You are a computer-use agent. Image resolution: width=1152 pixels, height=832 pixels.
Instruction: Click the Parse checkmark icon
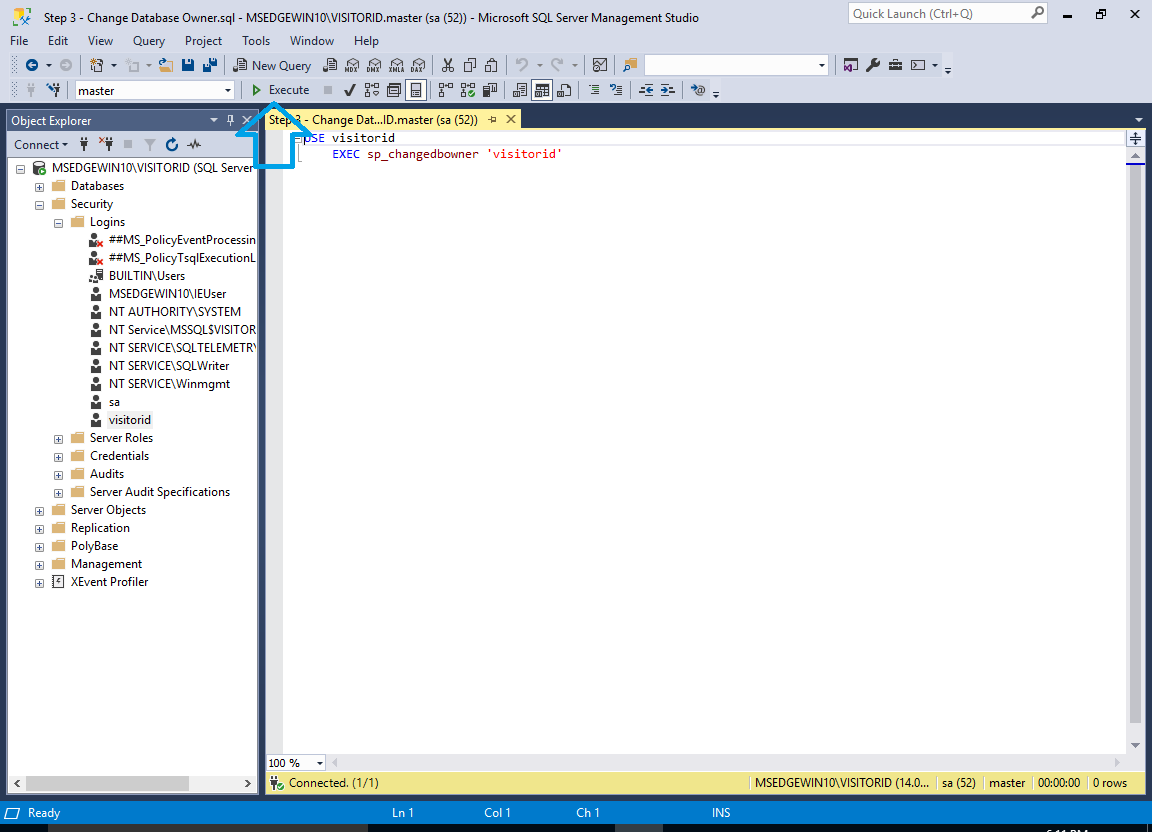350,90
